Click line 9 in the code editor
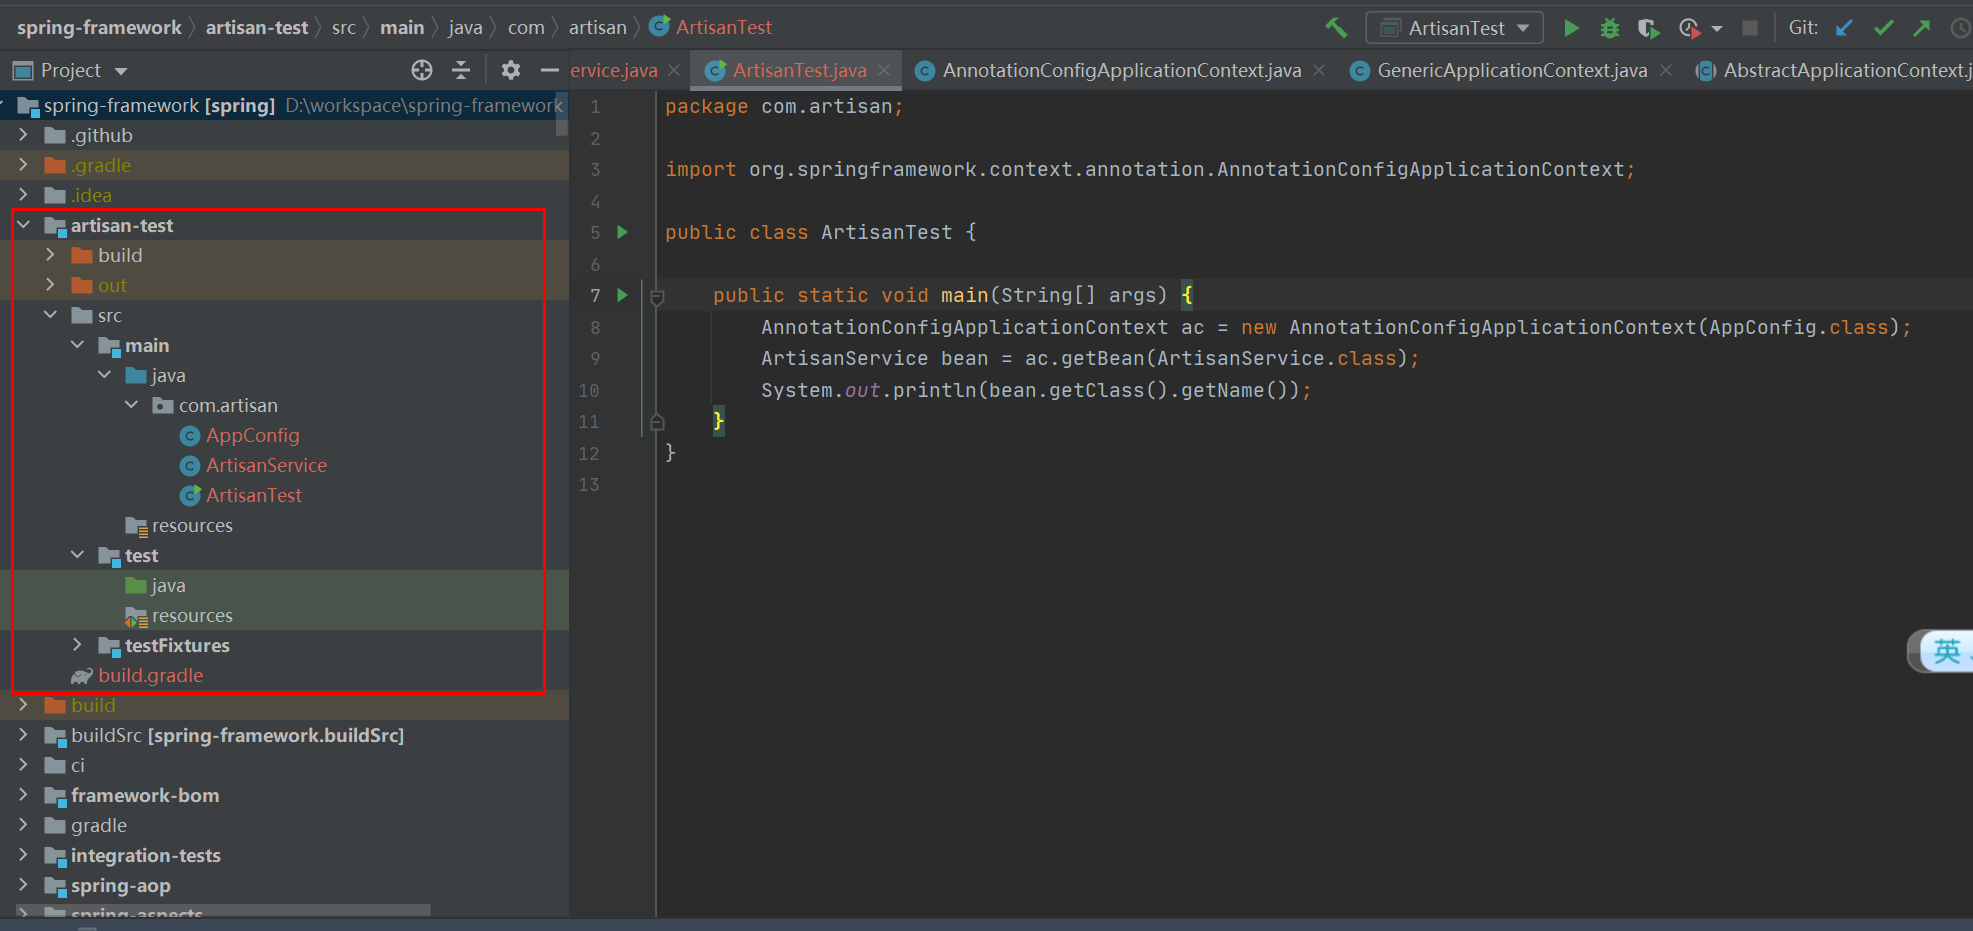 point(1090,358)
